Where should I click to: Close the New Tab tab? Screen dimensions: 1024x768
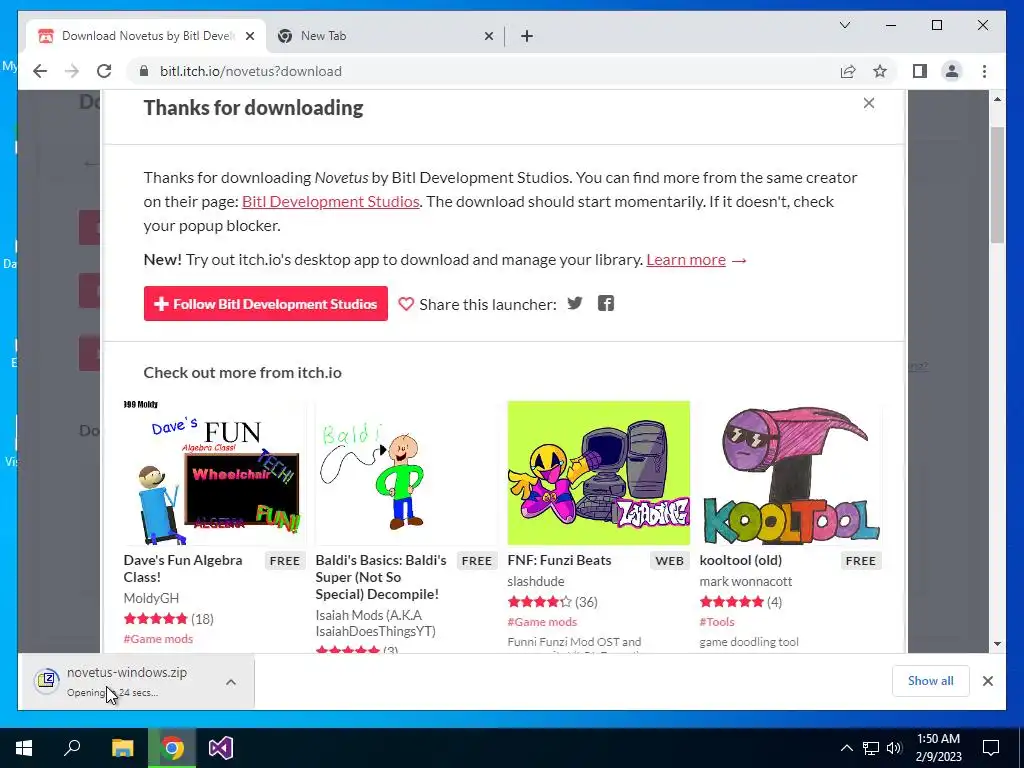pyautogui.click(x=488, y=37)
